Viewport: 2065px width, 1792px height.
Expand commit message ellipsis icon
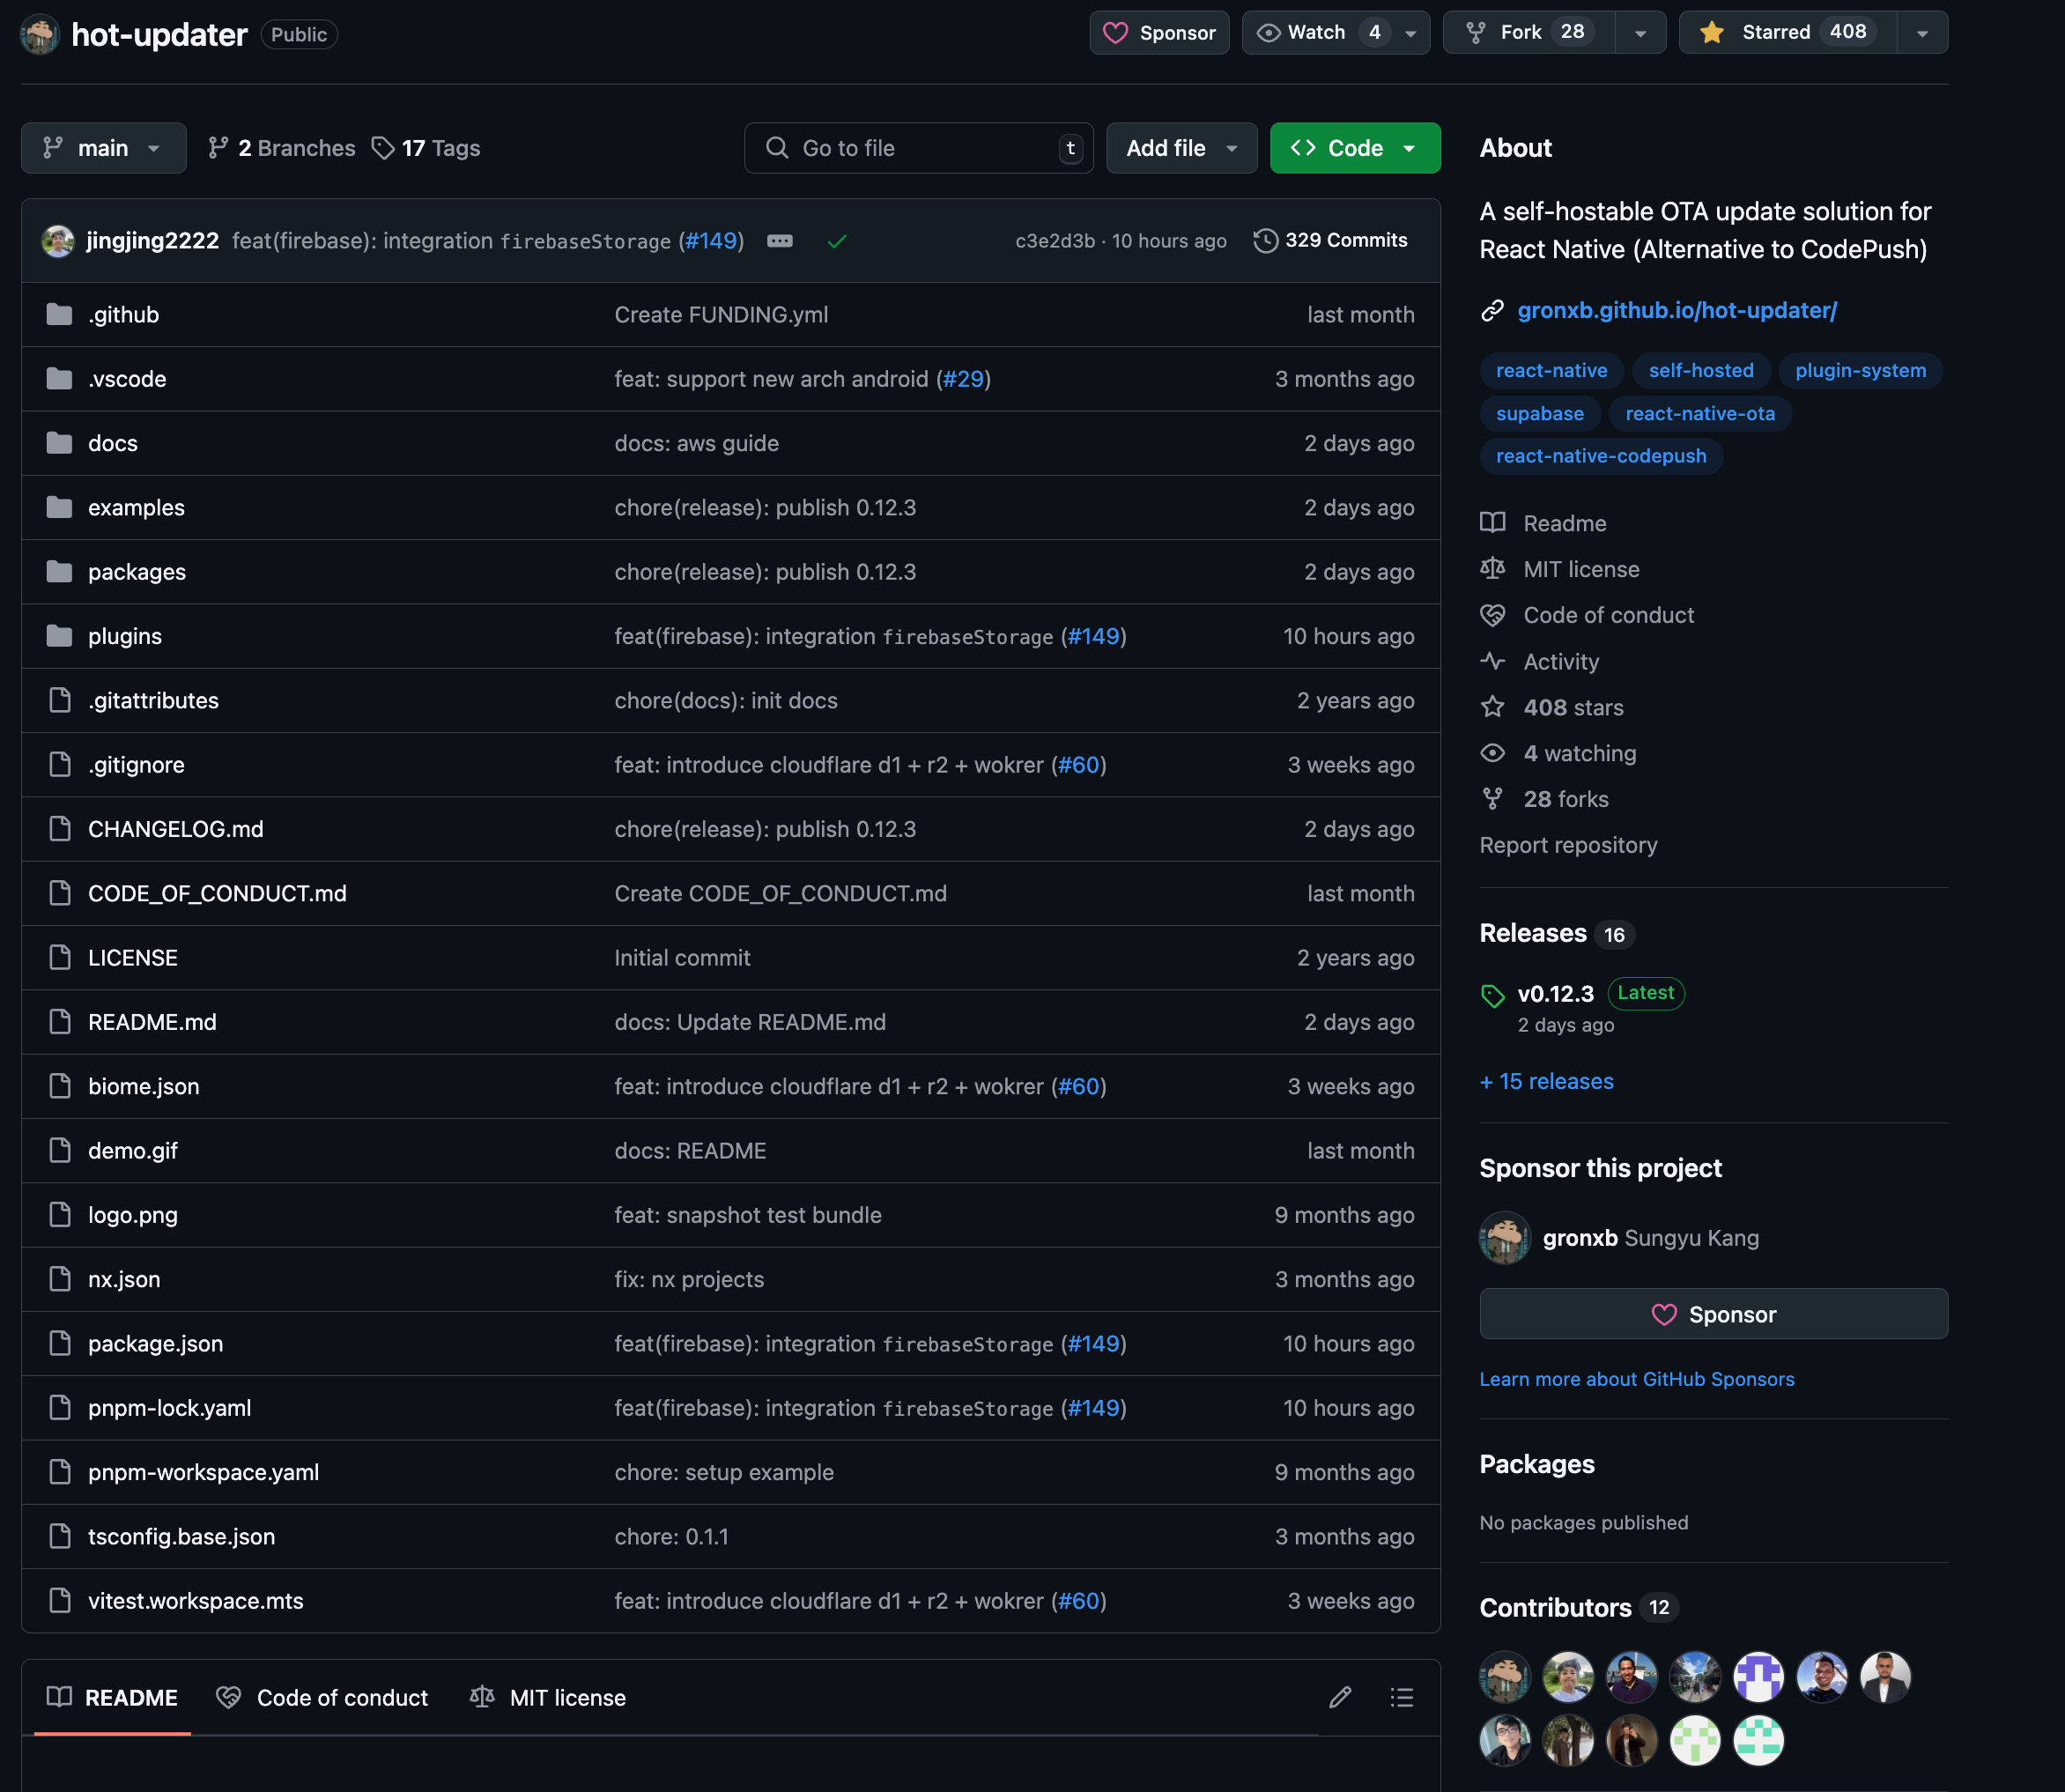click(780, 241)
